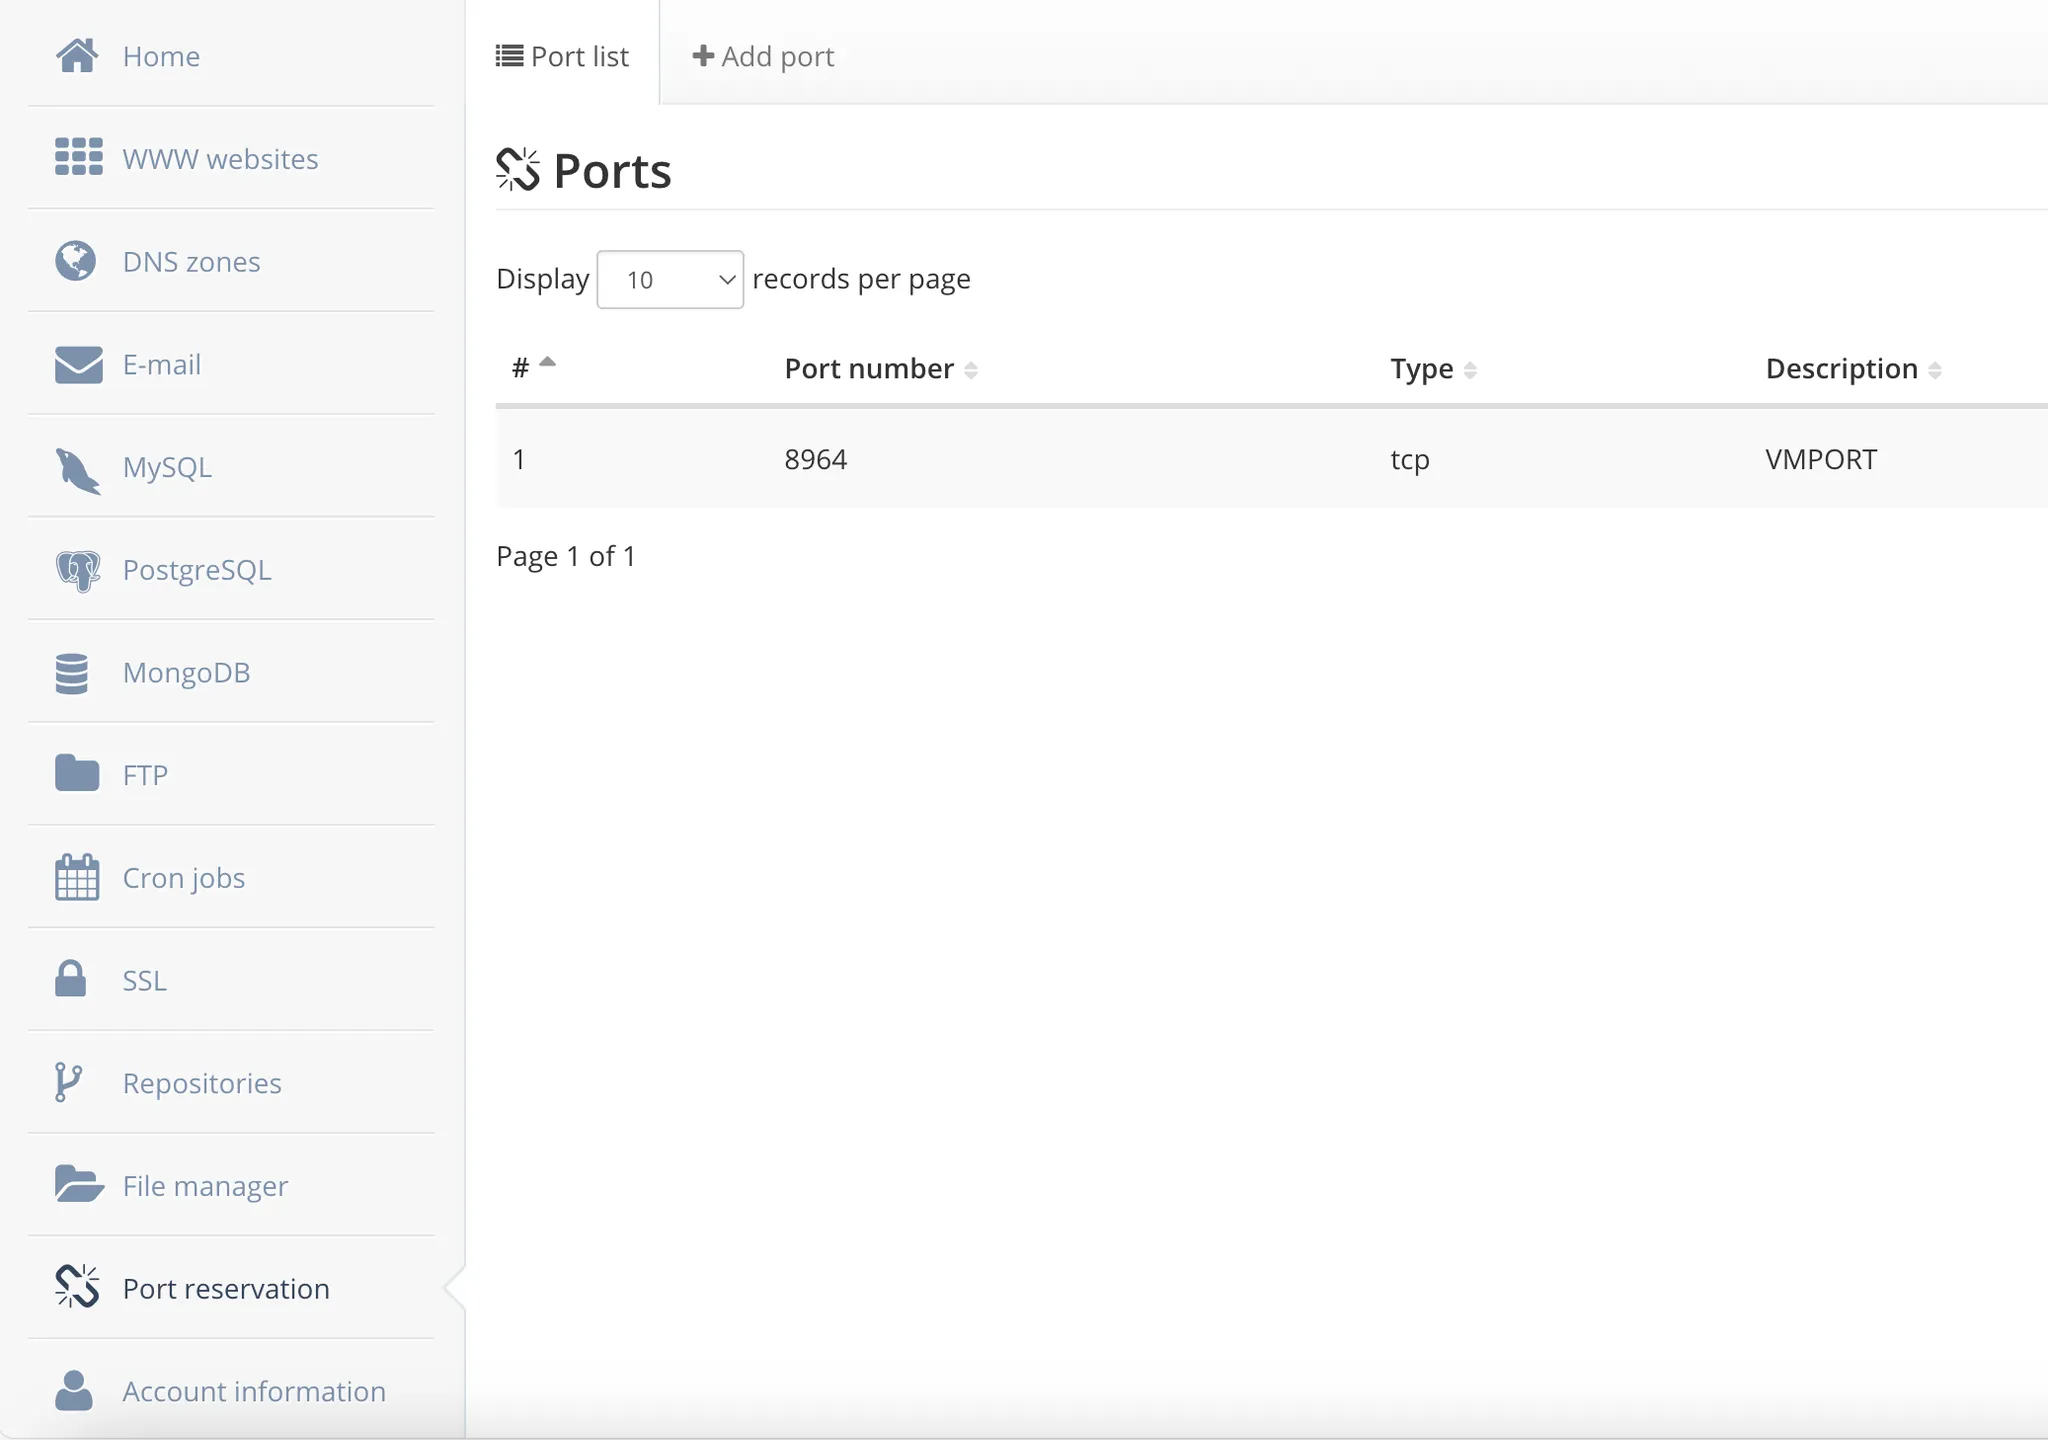The image size is (2048, 1440).
Task: Select the SSL padlock icon
Action: click(x=69, y=979)
